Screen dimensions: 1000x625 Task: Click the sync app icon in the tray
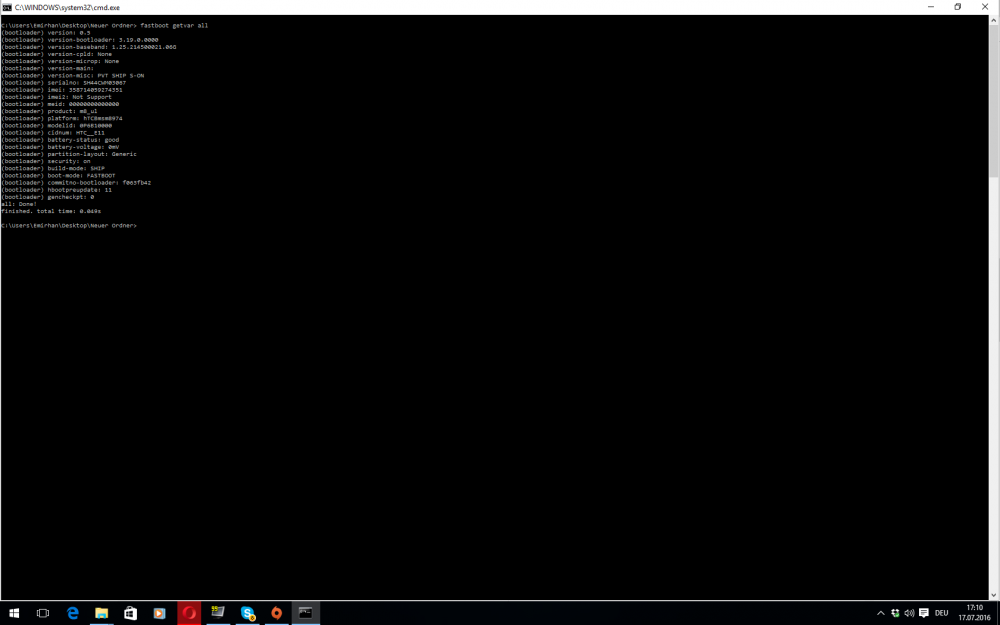[x=895, y=612]
